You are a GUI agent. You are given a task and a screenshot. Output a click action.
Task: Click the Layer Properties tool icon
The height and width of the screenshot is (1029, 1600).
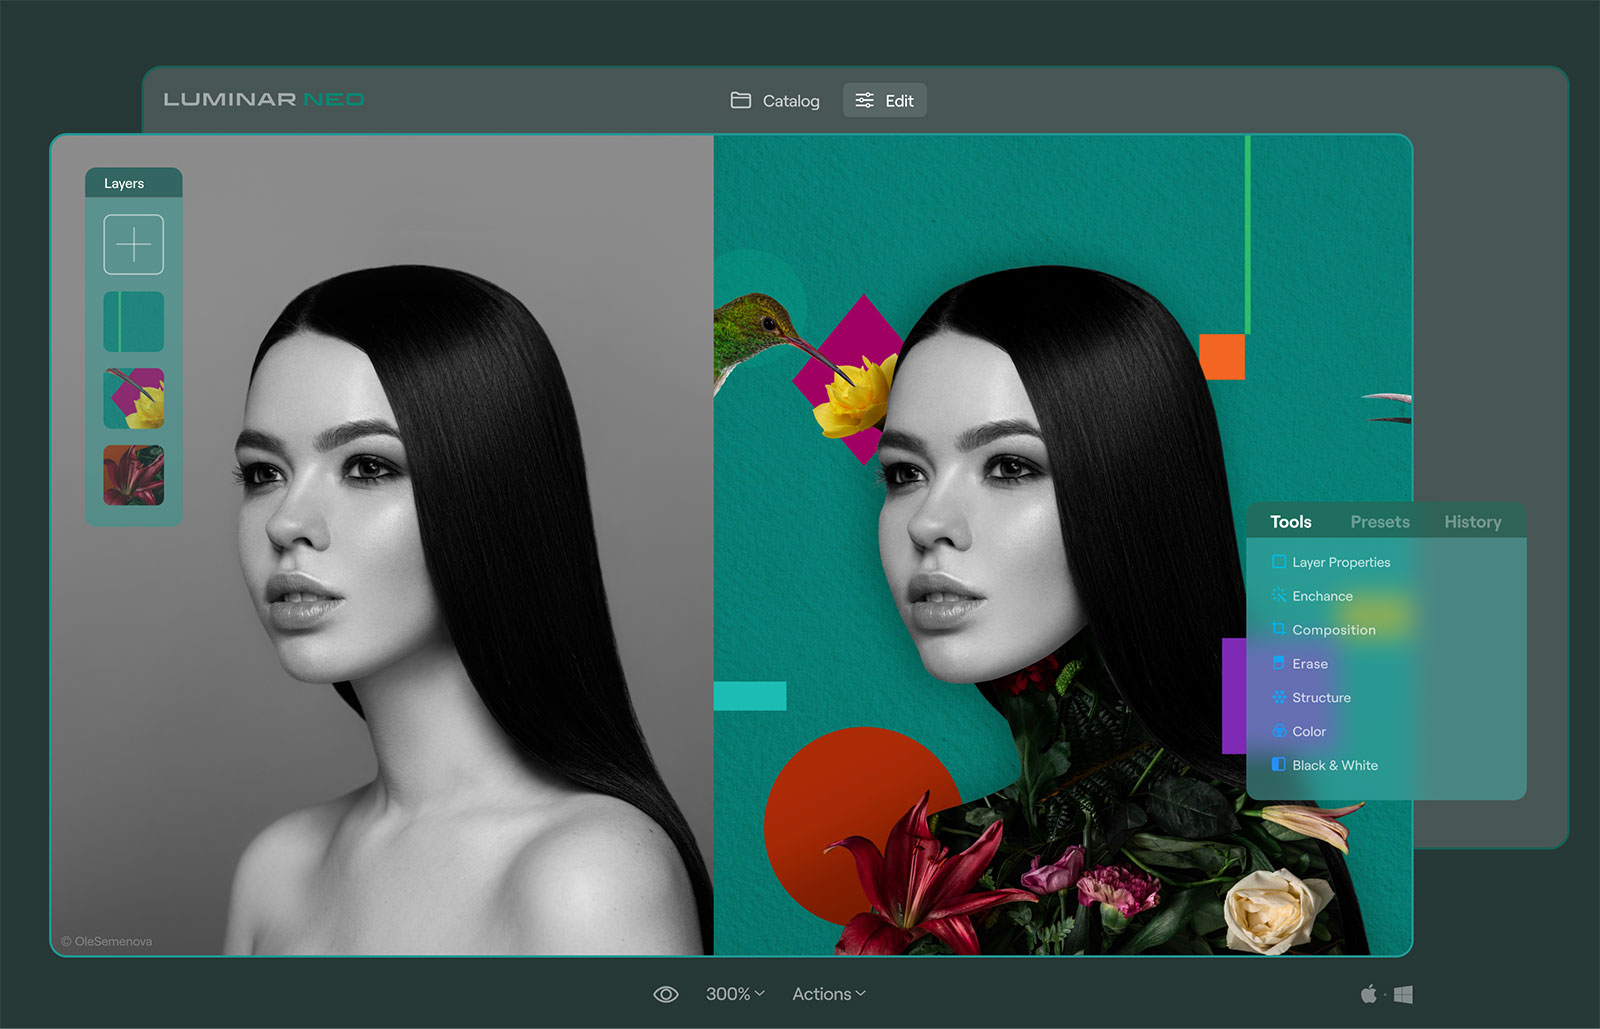click(1278, 562)
